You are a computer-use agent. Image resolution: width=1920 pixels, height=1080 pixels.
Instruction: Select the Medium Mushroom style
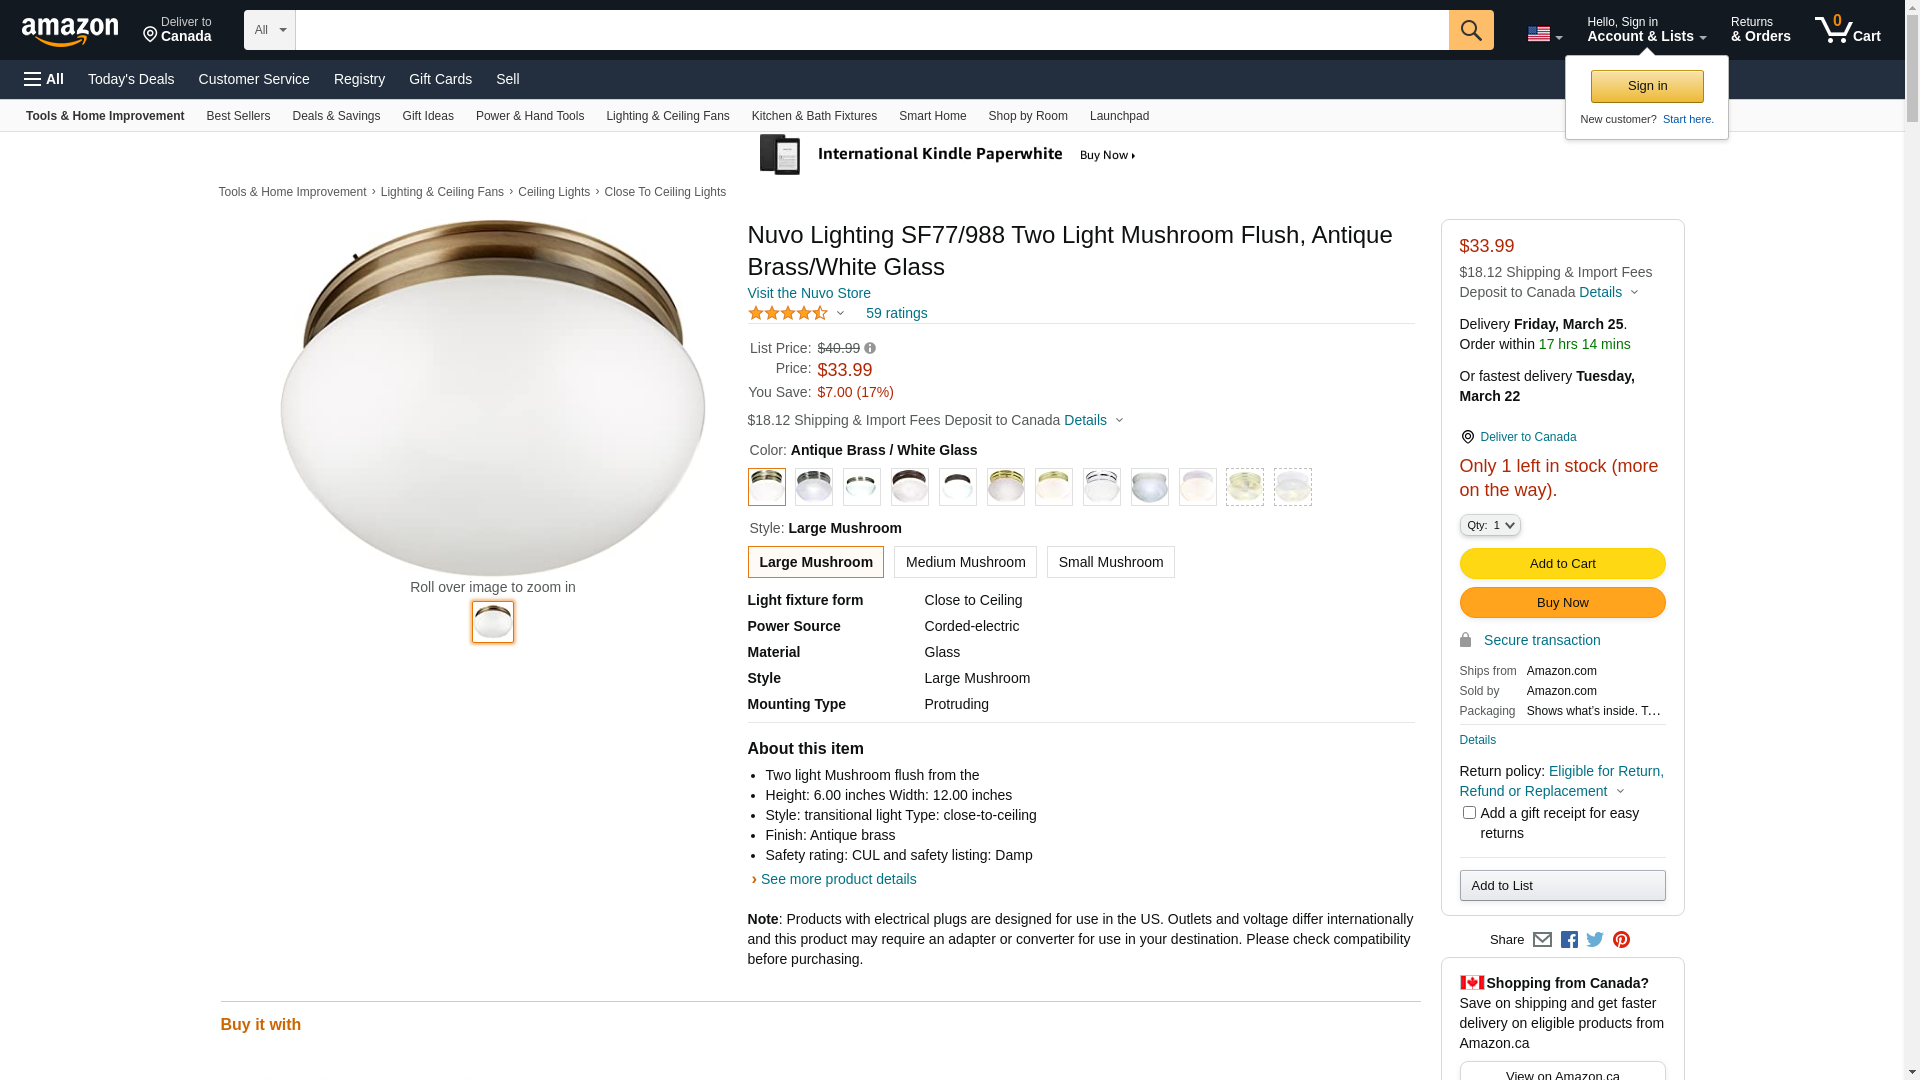[x=965, y=562]
